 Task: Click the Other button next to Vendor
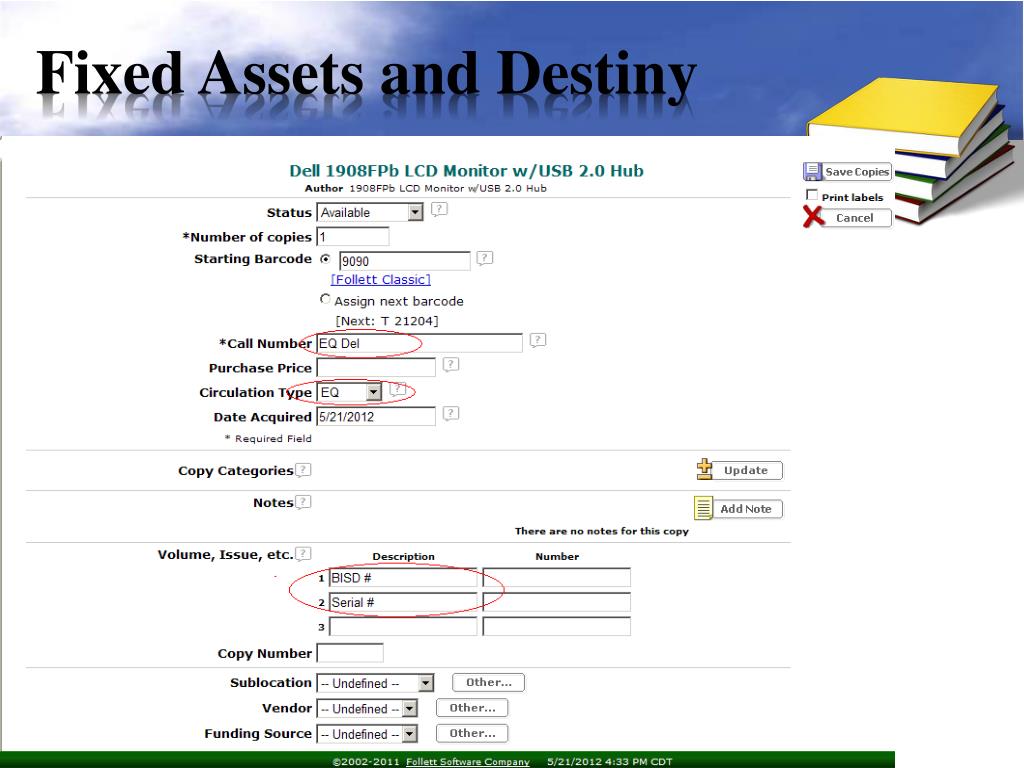(472, 708)
